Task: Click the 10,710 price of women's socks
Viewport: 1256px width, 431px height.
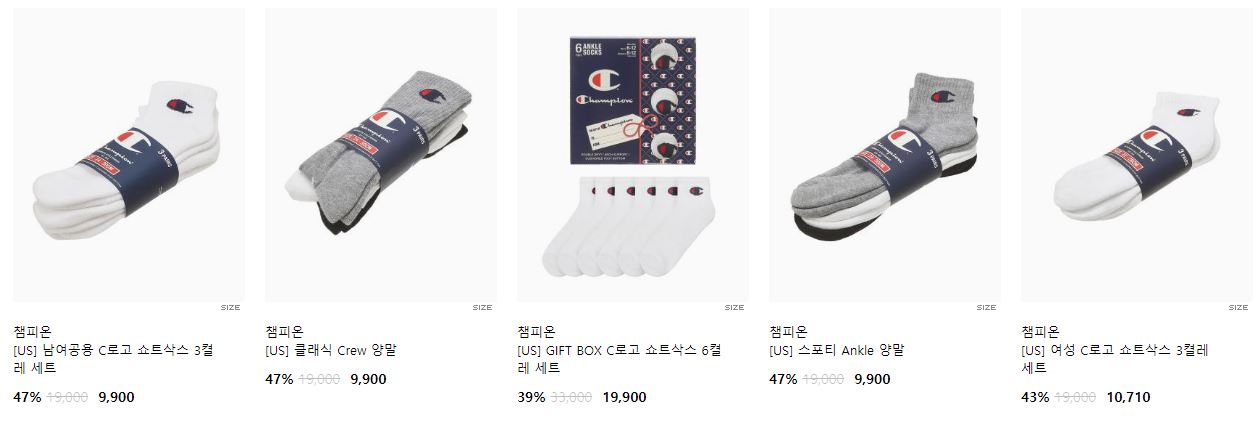Action: [x=1128, y=397]
